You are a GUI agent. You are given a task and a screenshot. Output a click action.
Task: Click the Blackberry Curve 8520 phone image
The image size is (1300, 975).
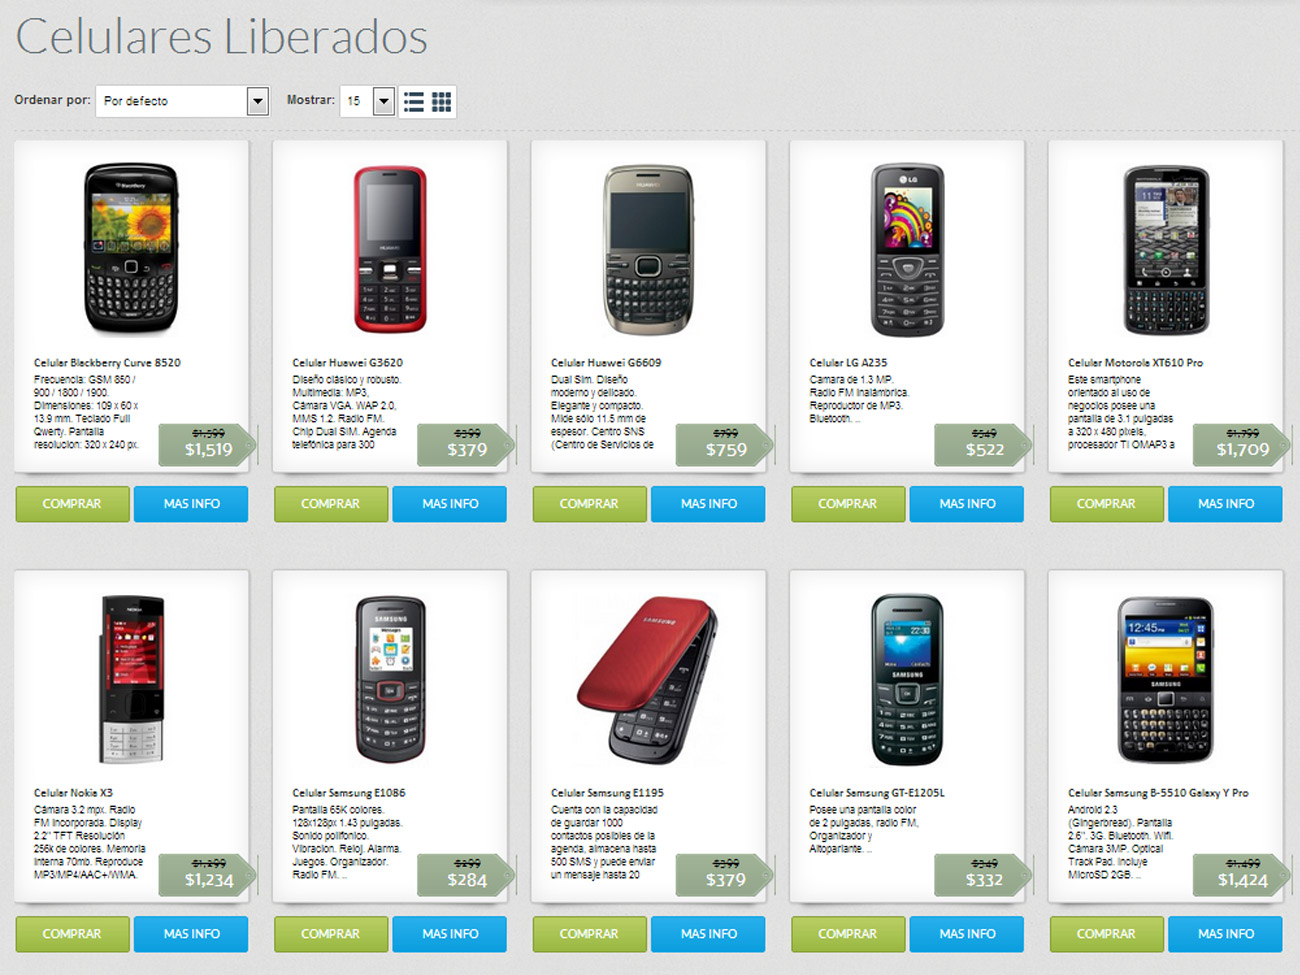131,248
